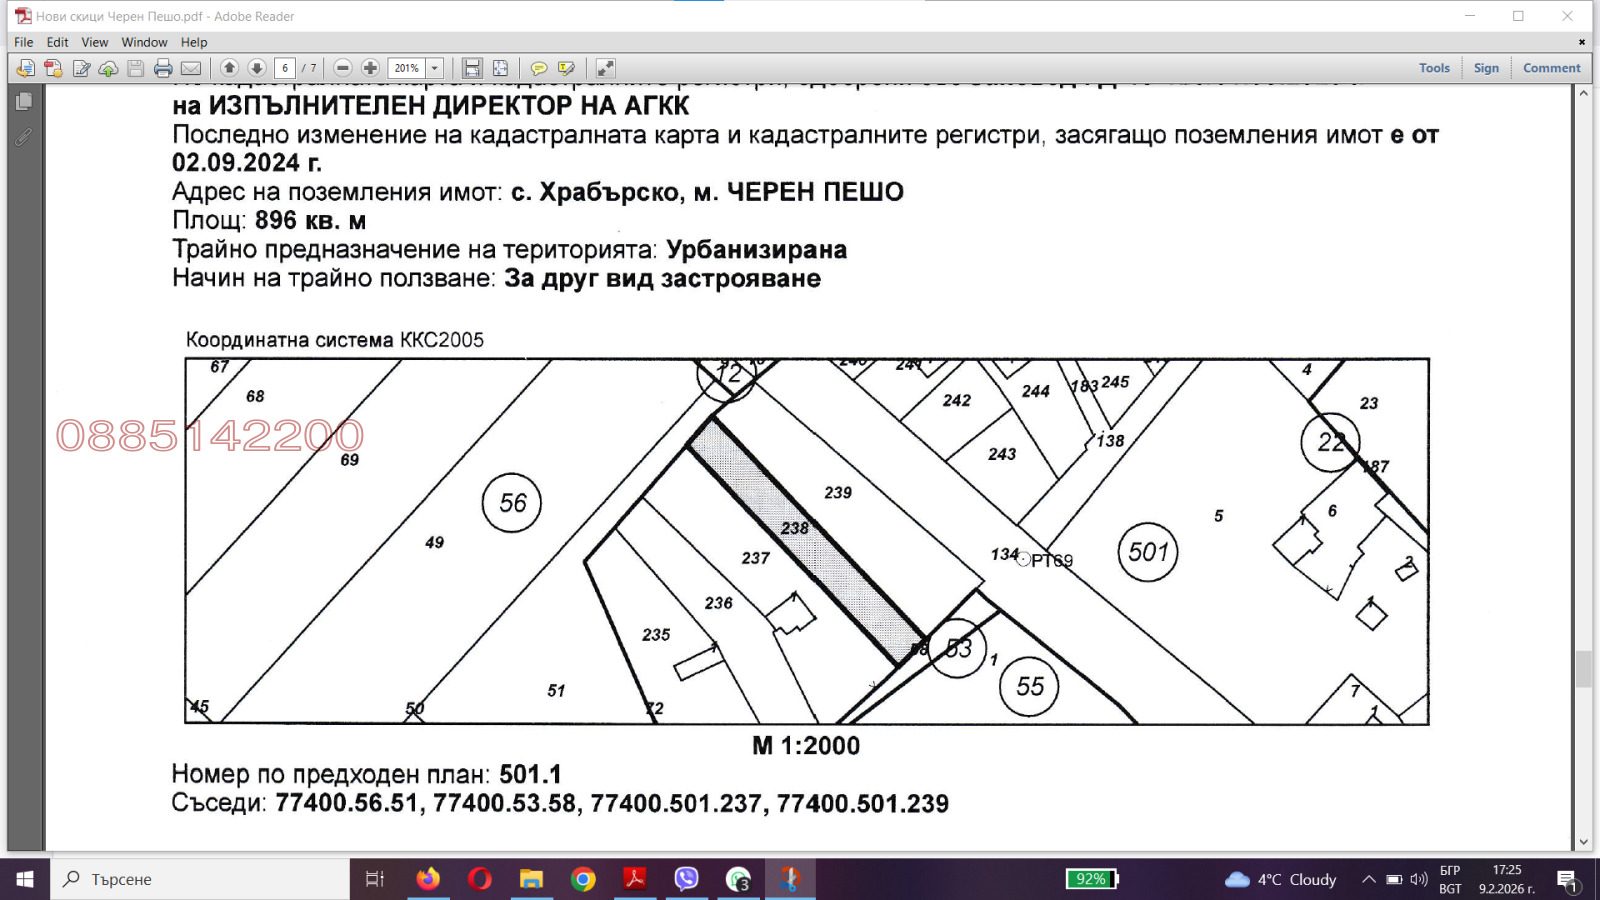1600x900 pixels.
Task: Click the page number input field
Action: point(285,68)
